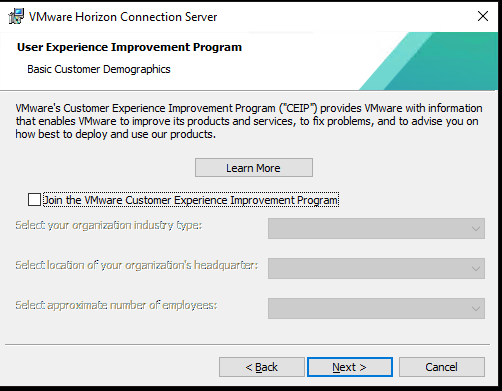Proceed with the Next button
This screenshot has height=391, width=502.
[x=350, y=367]
